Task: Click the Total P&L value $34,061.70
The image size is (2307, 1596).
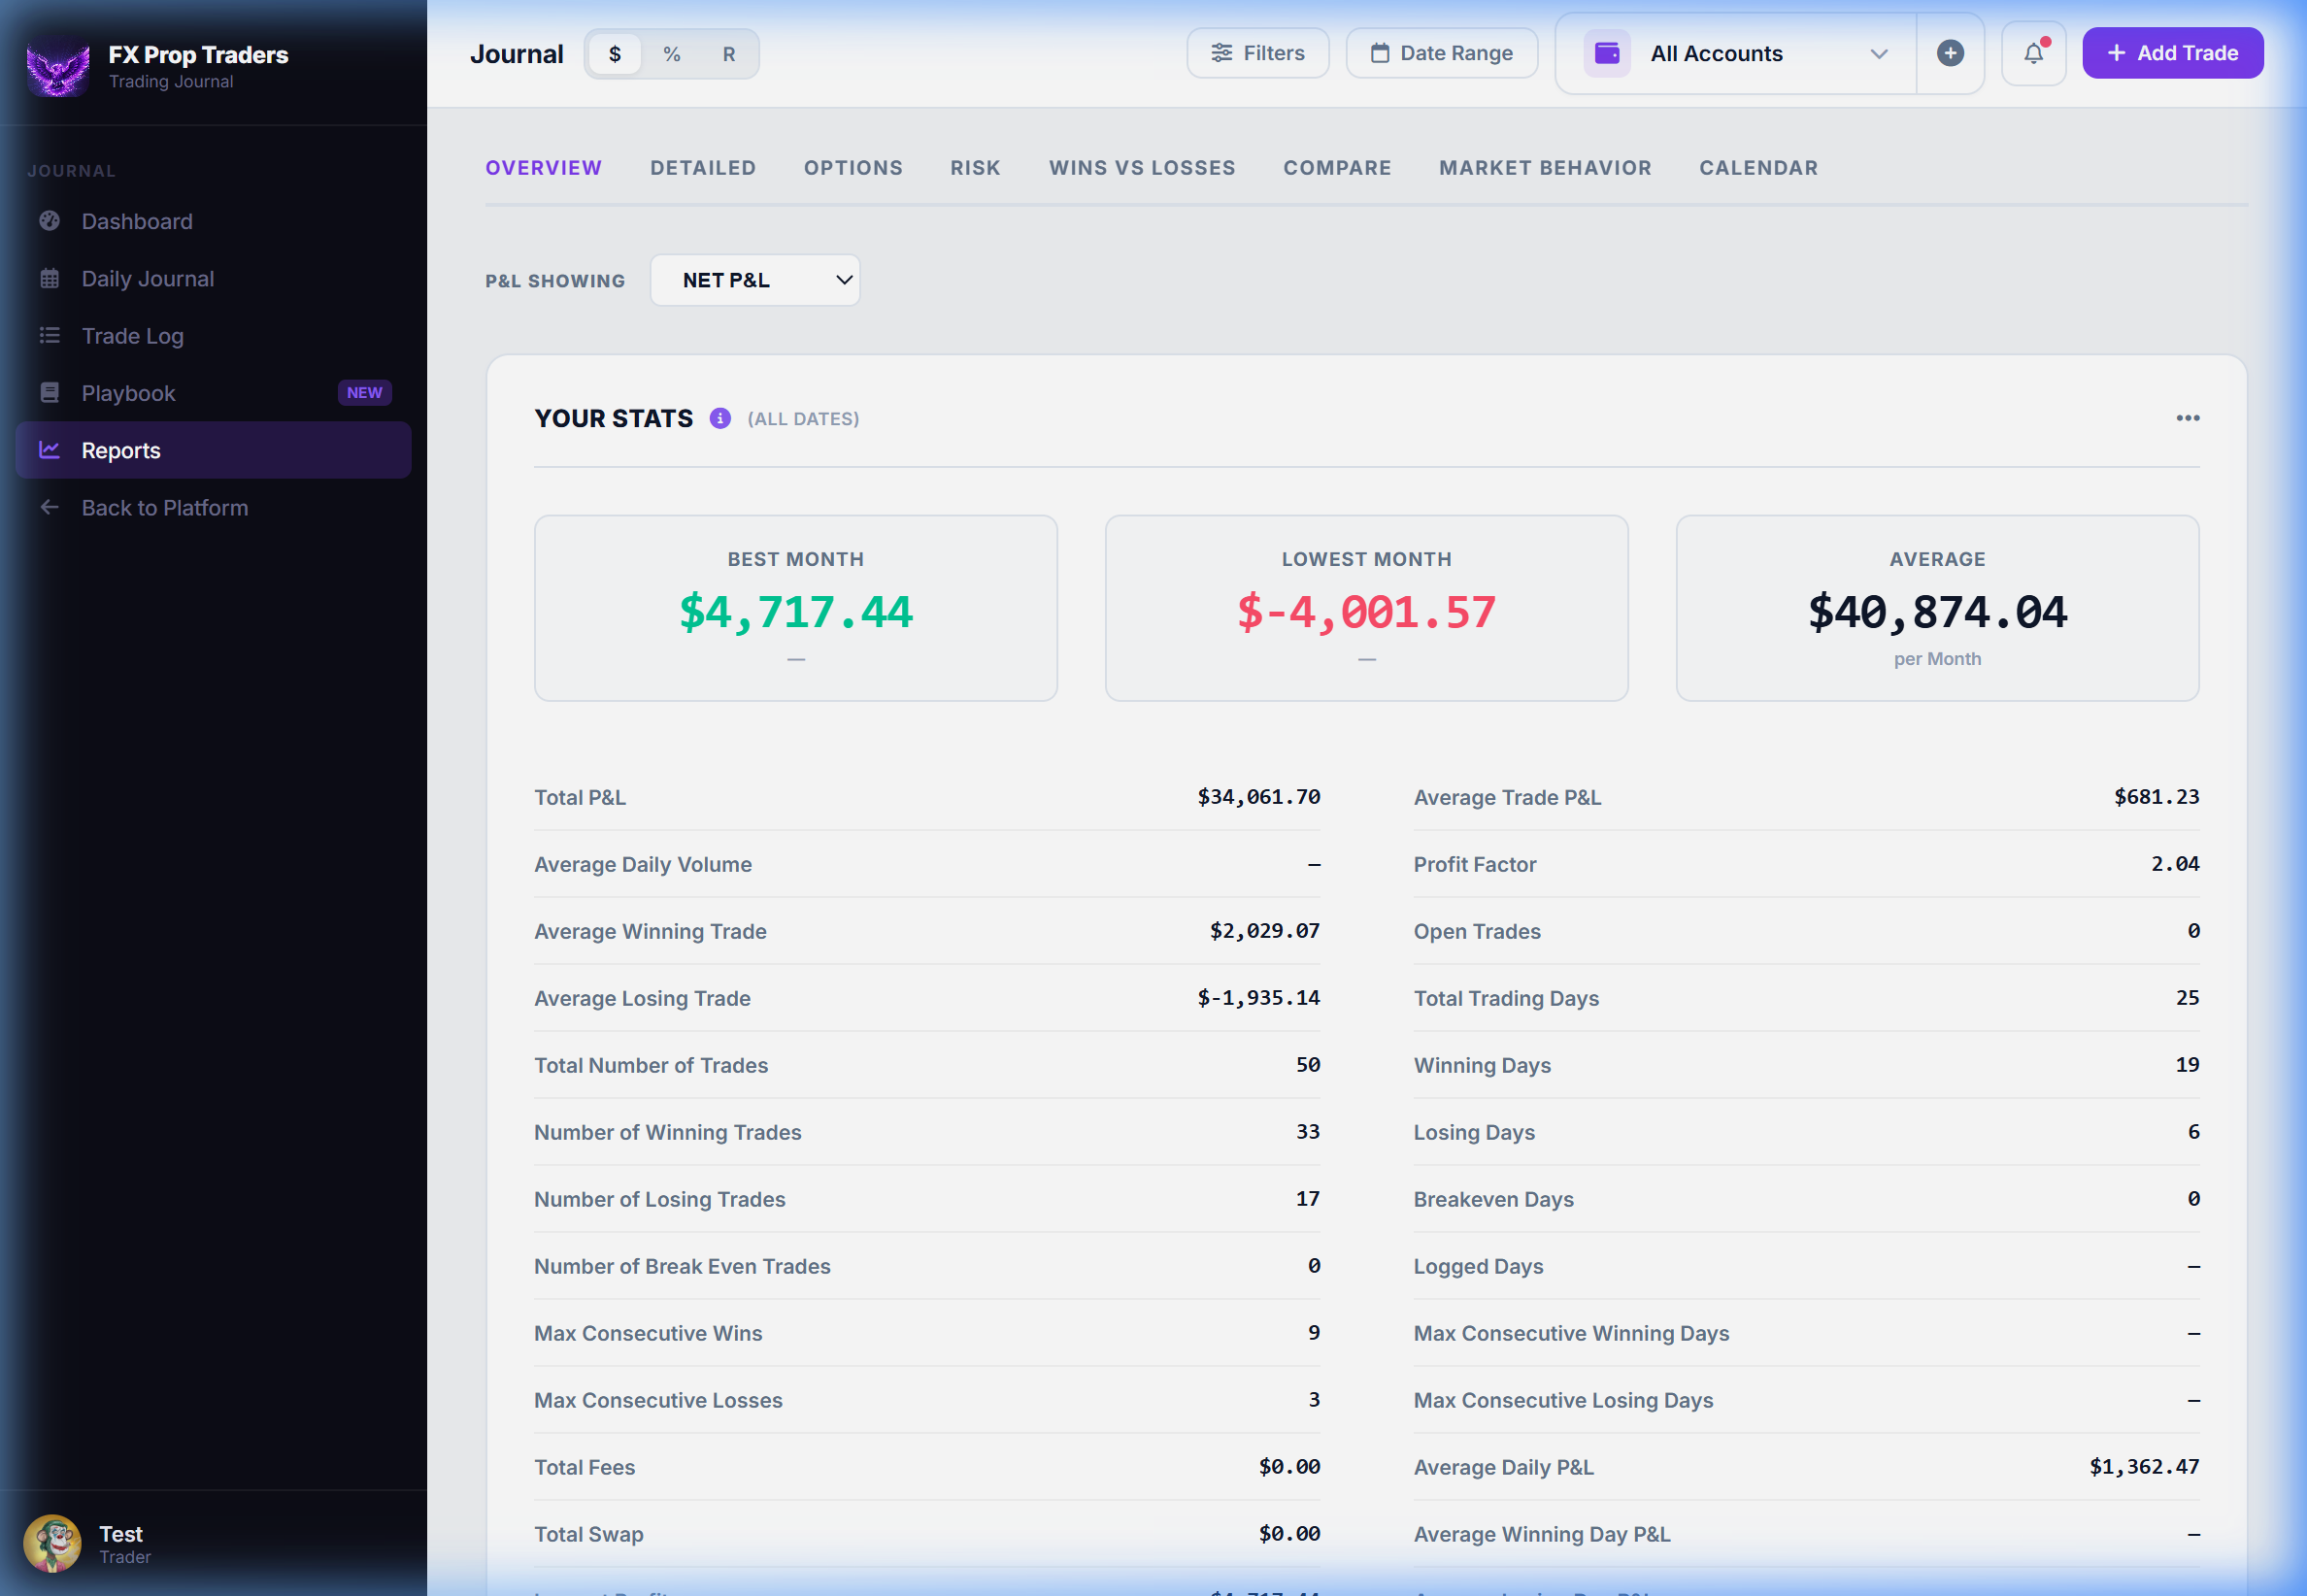Action: pyautogui.click(x=1258, y=797)
